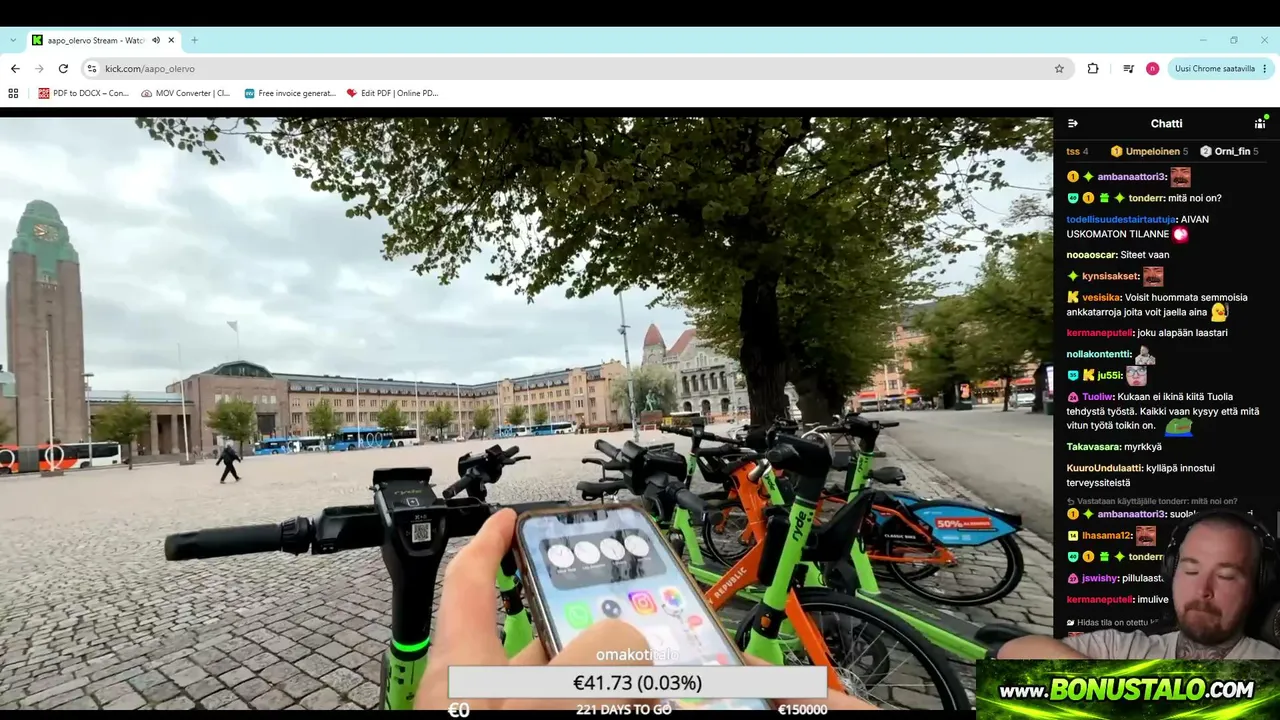This screenshot has width=1280, height=720.
Task: Go back to the previous page
Action: click(15, 69)
